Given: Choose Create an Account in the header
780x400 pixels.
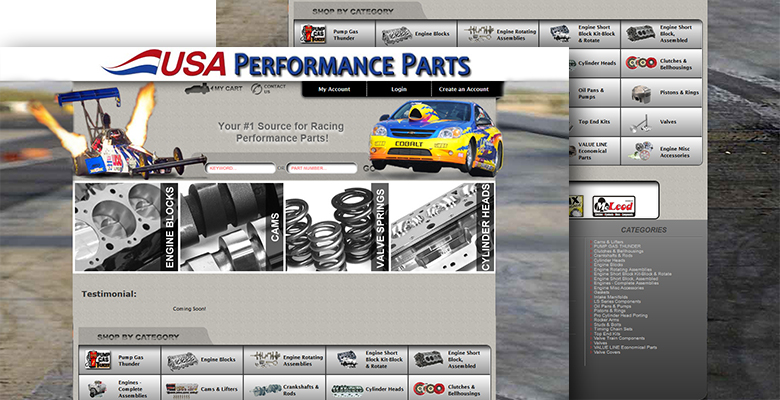Looking at the screenshot, I should (x=464, y=89).
